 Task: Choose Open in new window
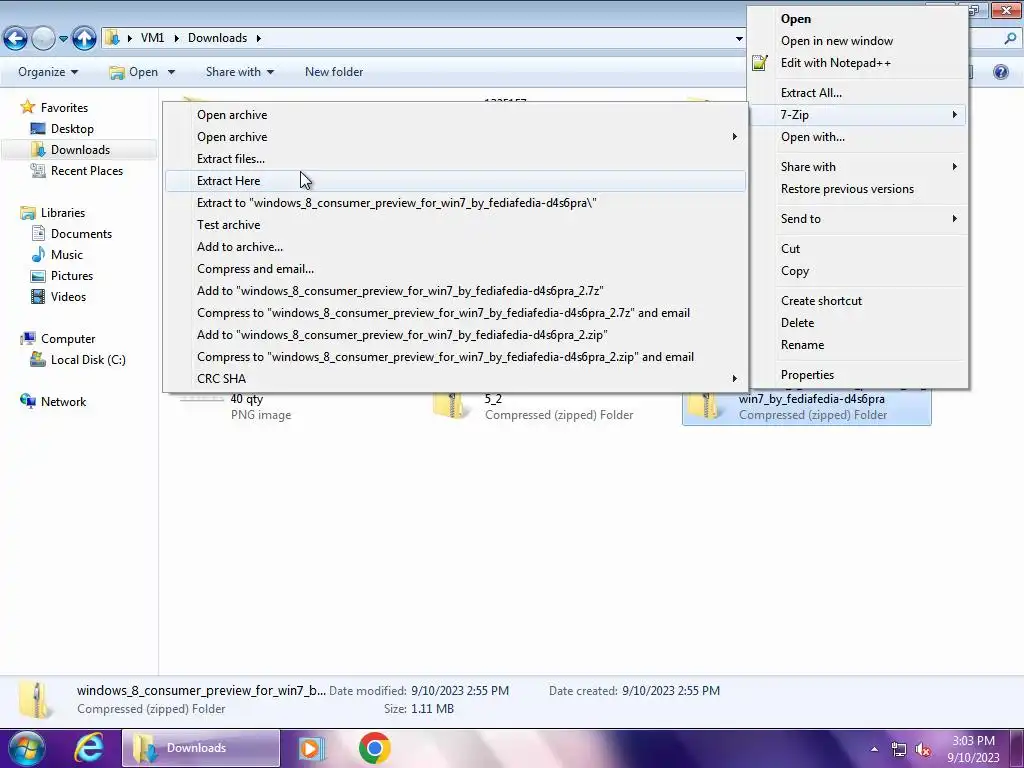pyautogui.click(x=857, y=41)
